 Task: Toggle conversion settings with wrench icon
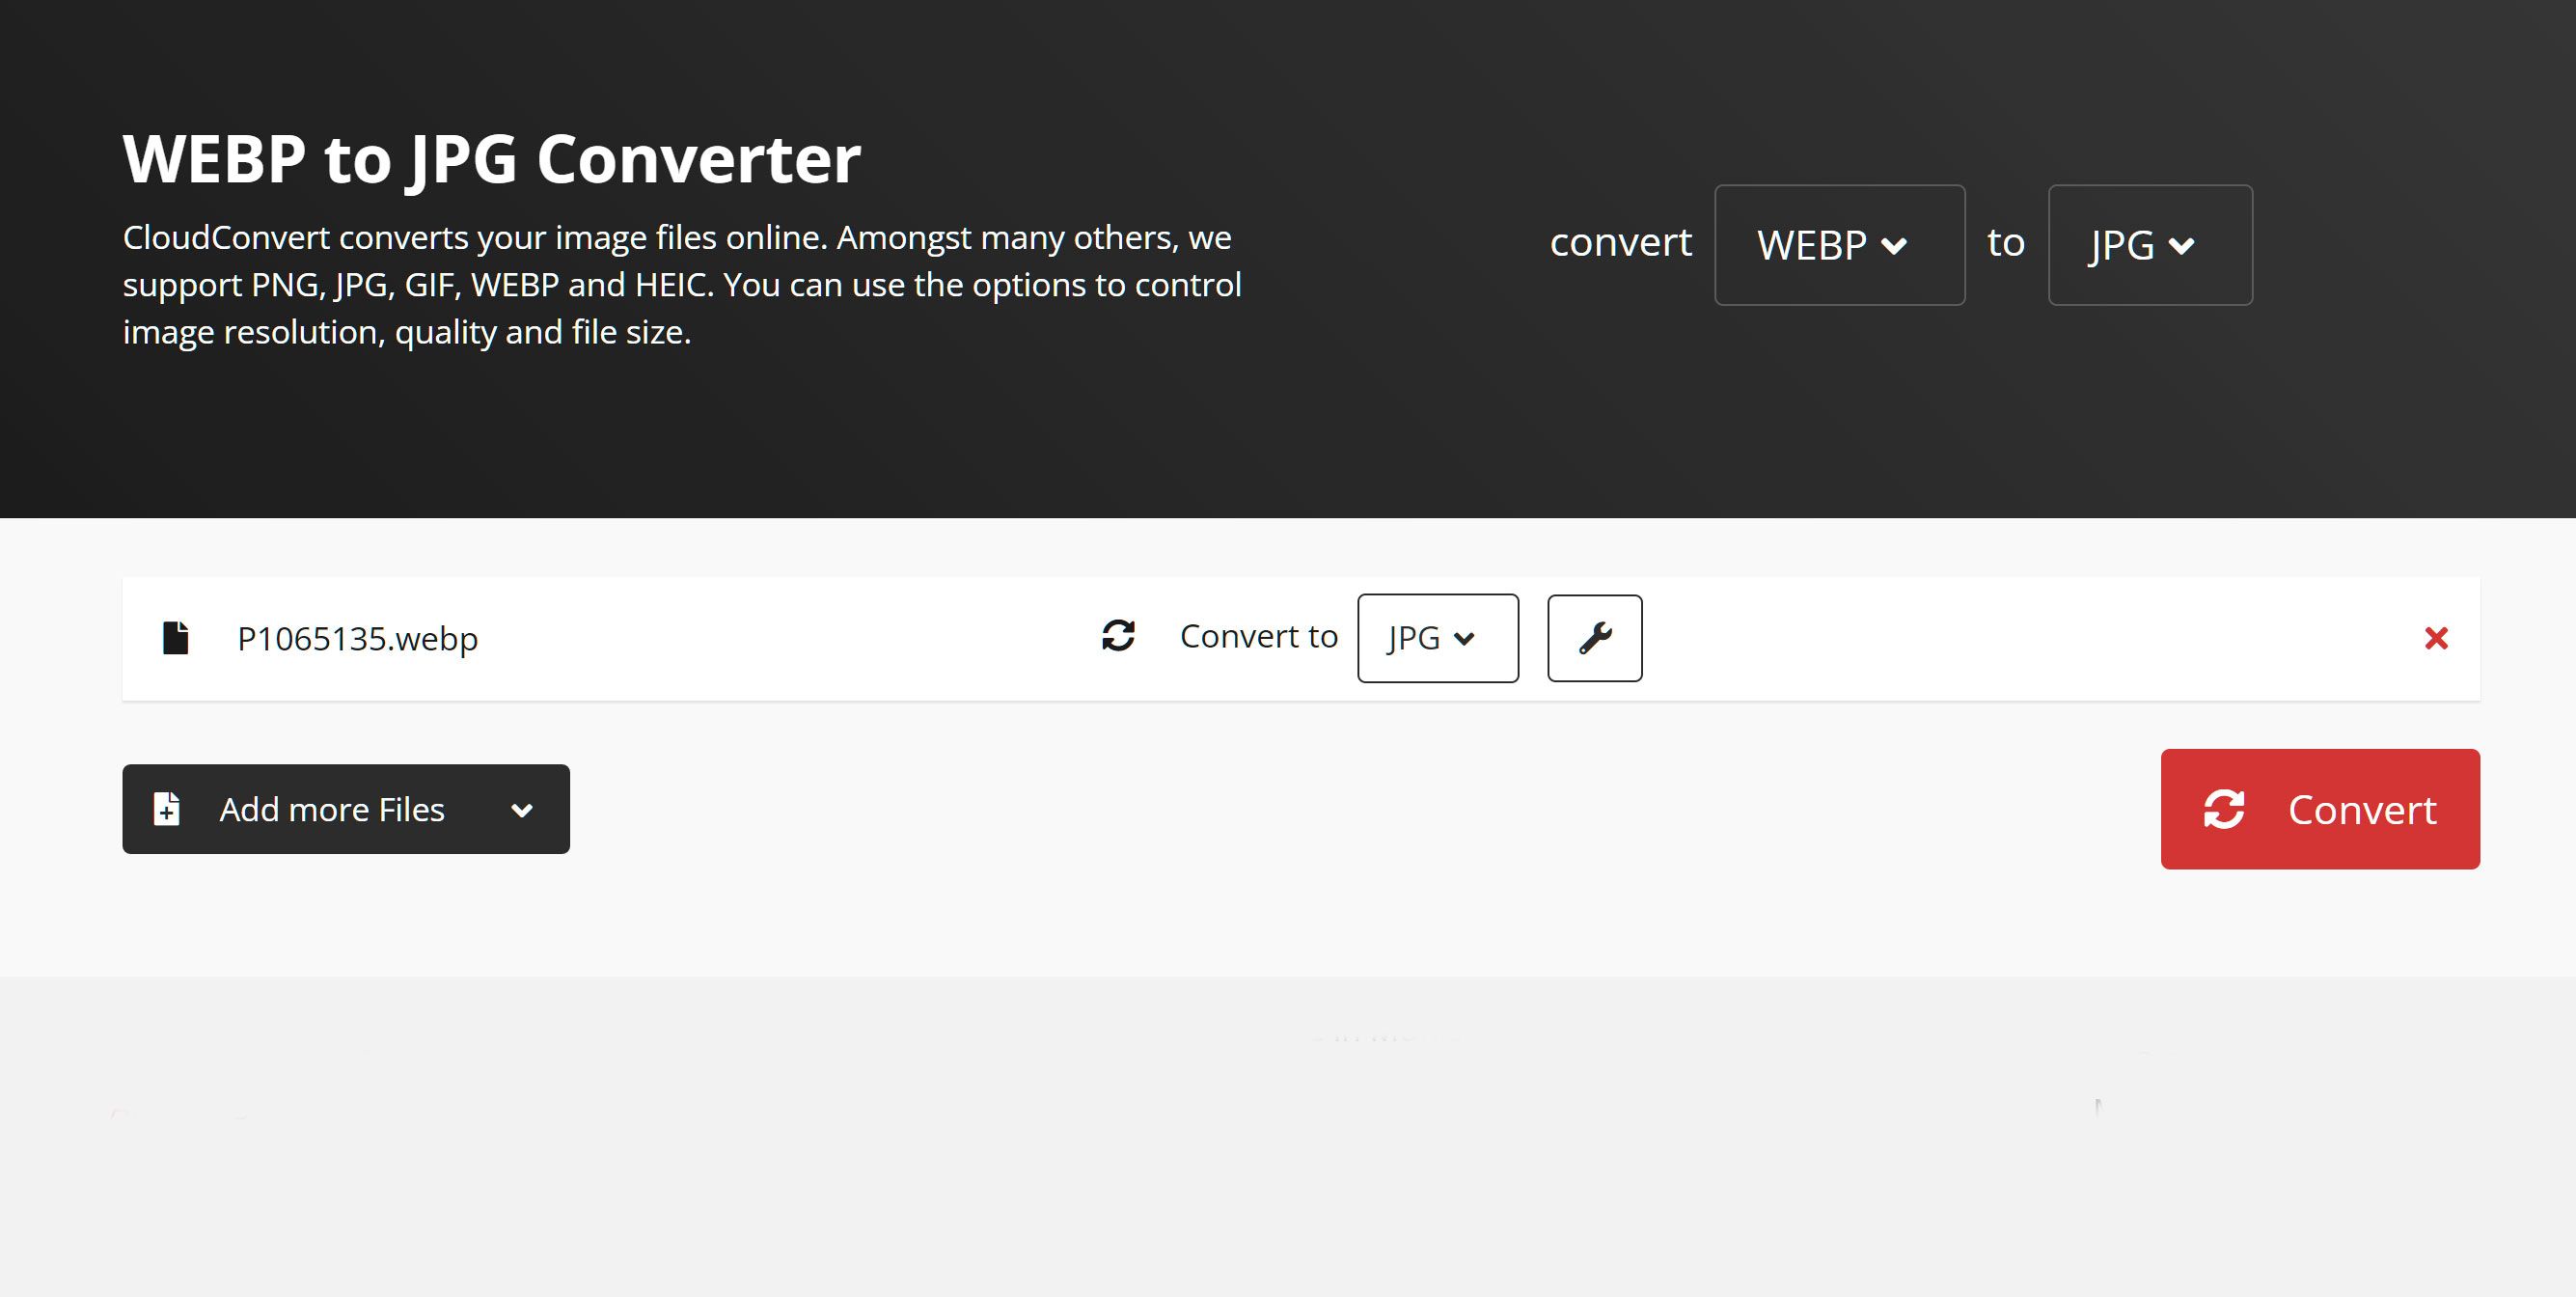tap(1592, 635)
